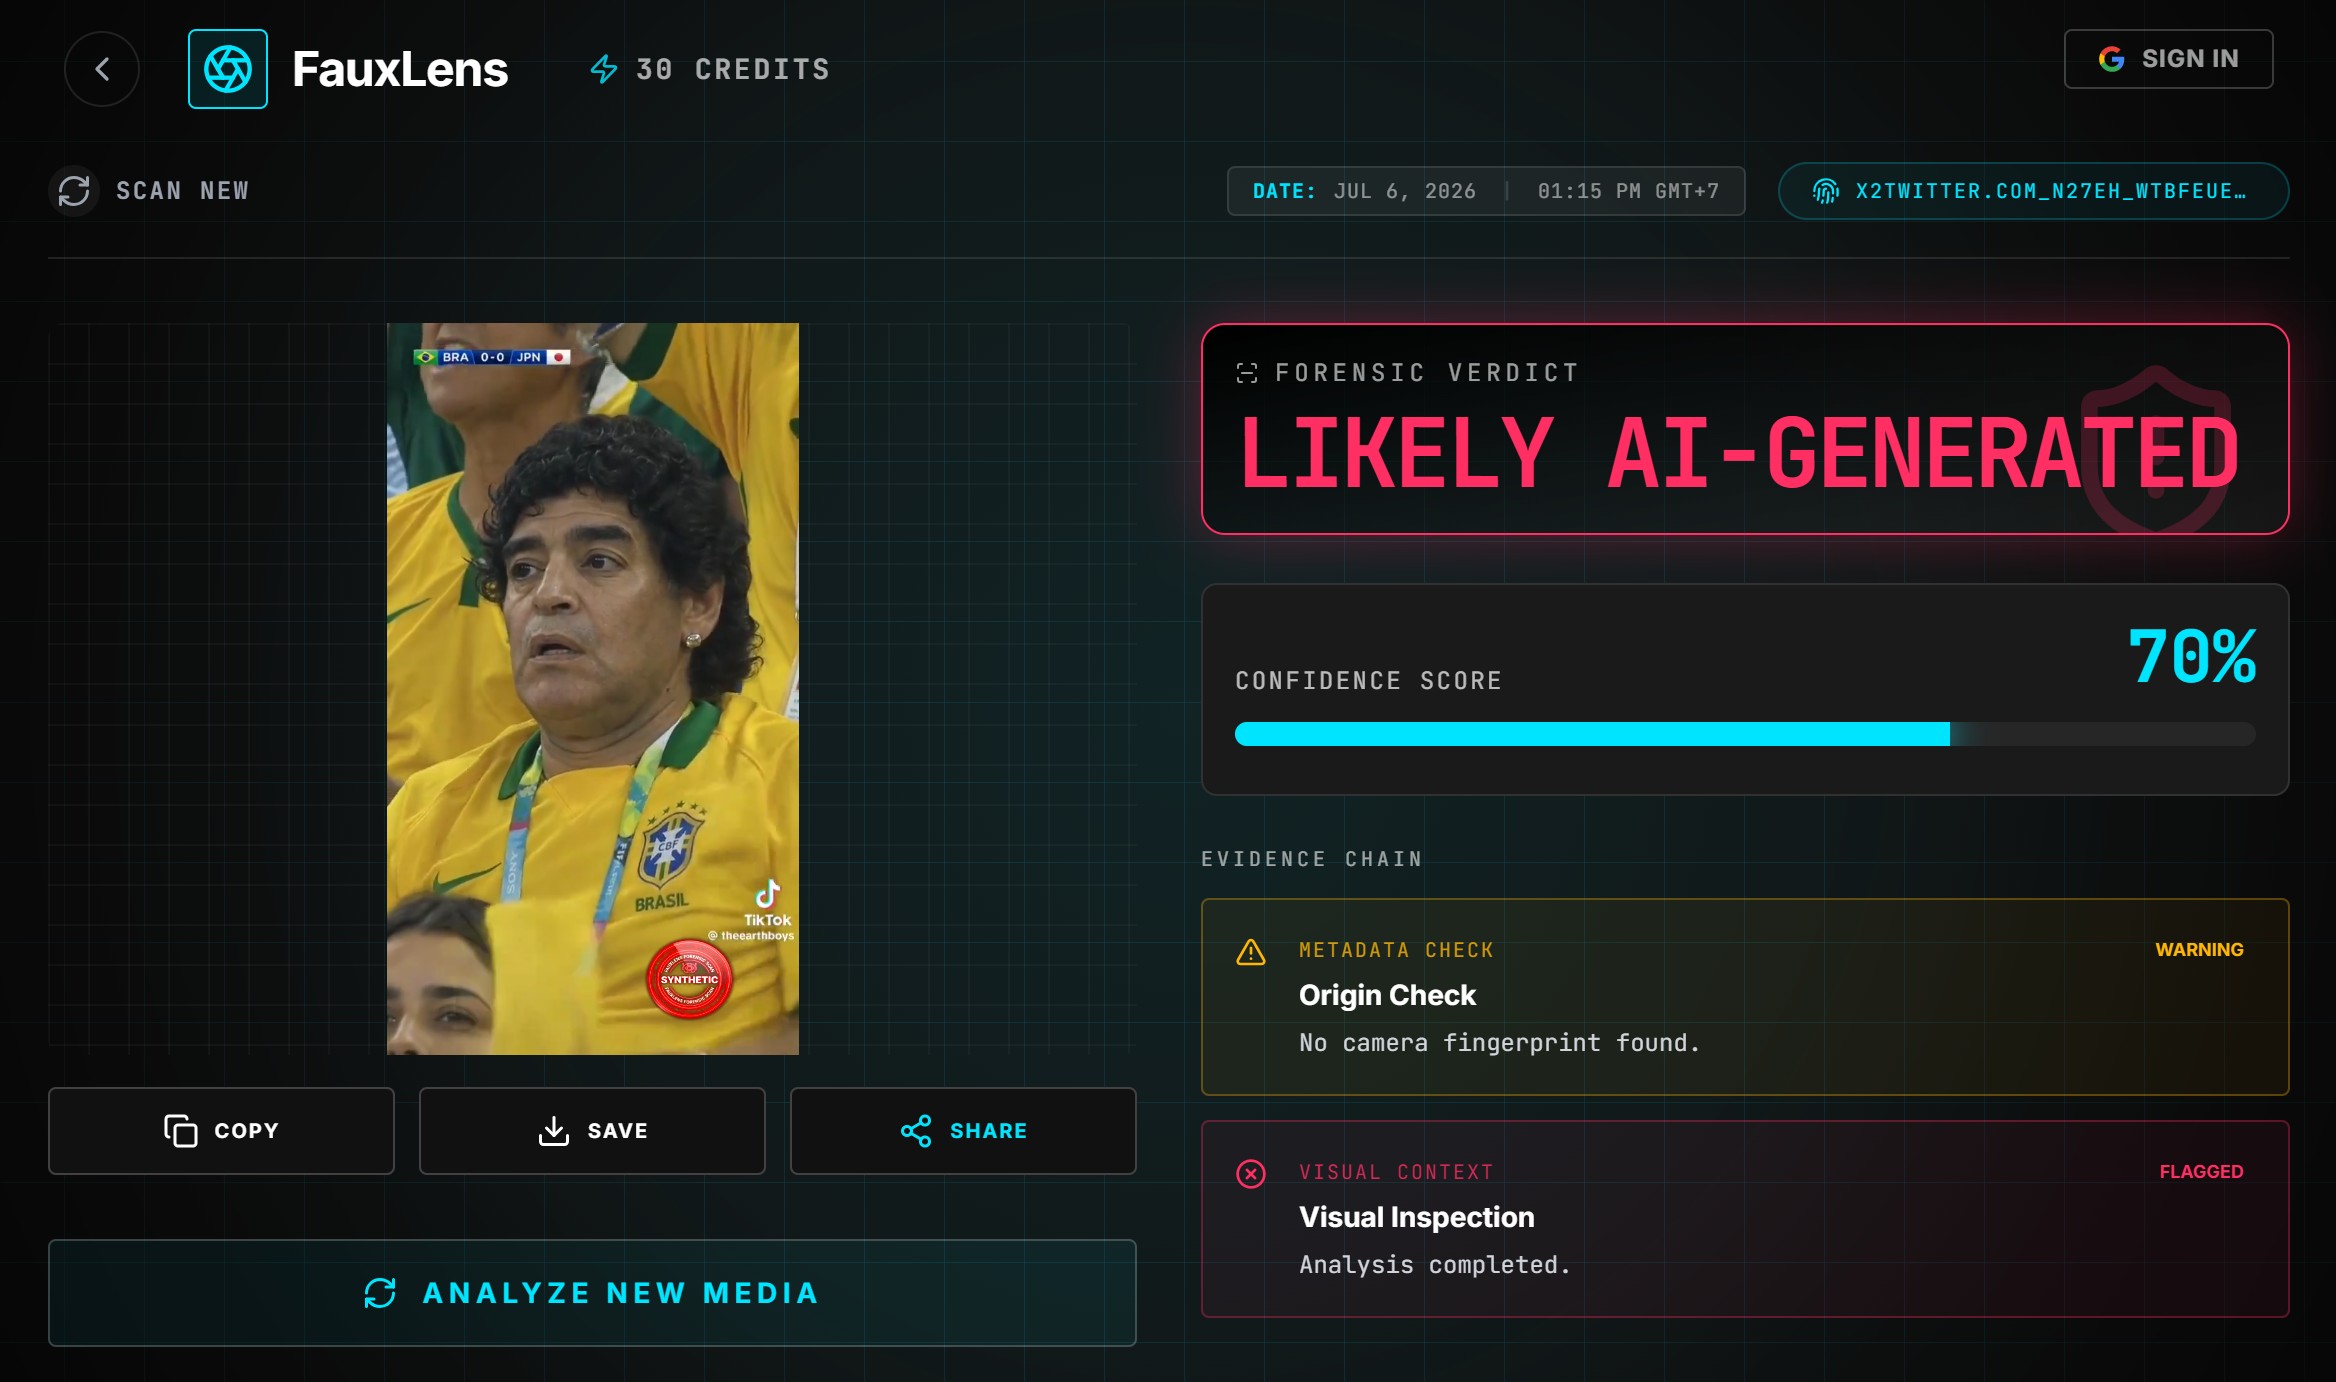This screenshot has width=2336, height=1382.
Task: Expand the Origin Check evidence card
Action: (x=1745, y=997)
